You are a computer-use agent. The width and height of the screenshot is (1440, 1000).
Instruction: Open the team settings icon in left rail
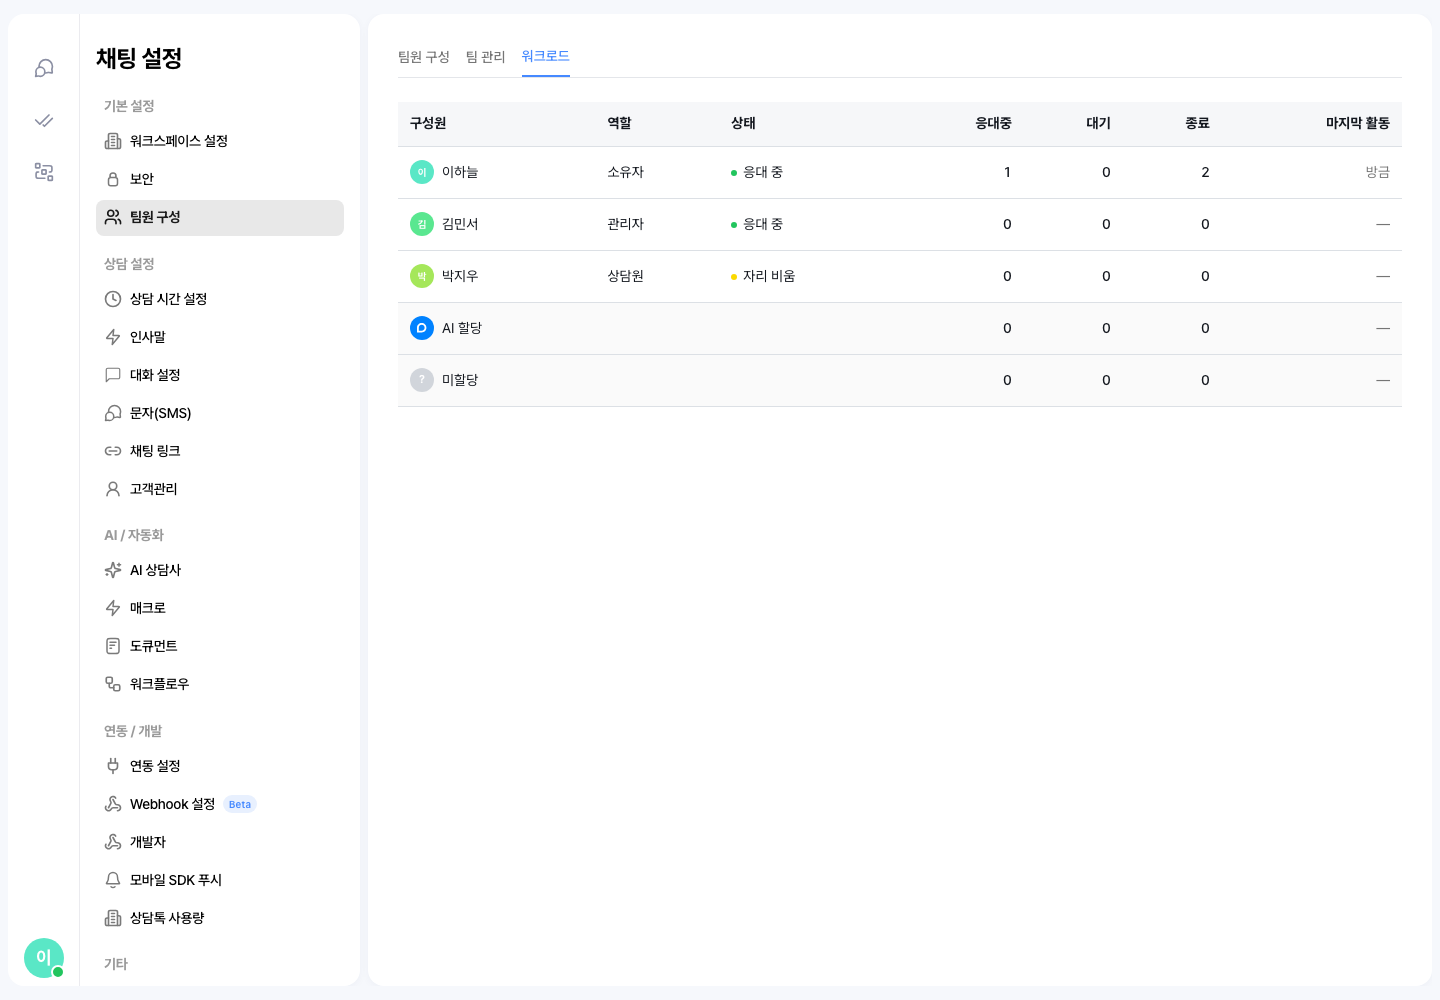tap(44, 172)
